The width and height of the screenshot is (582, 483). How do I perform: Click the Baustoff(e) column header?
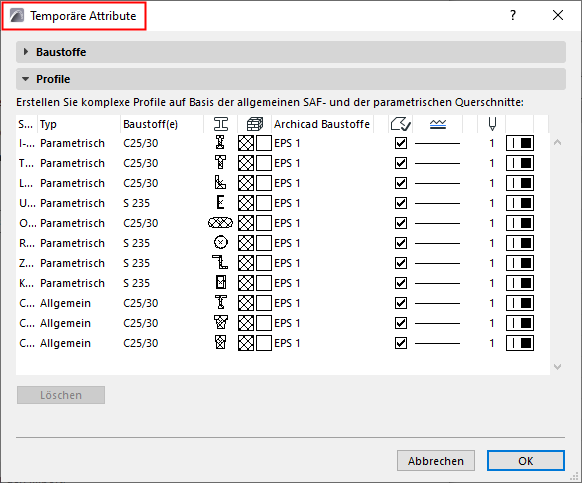pos(150,124)
